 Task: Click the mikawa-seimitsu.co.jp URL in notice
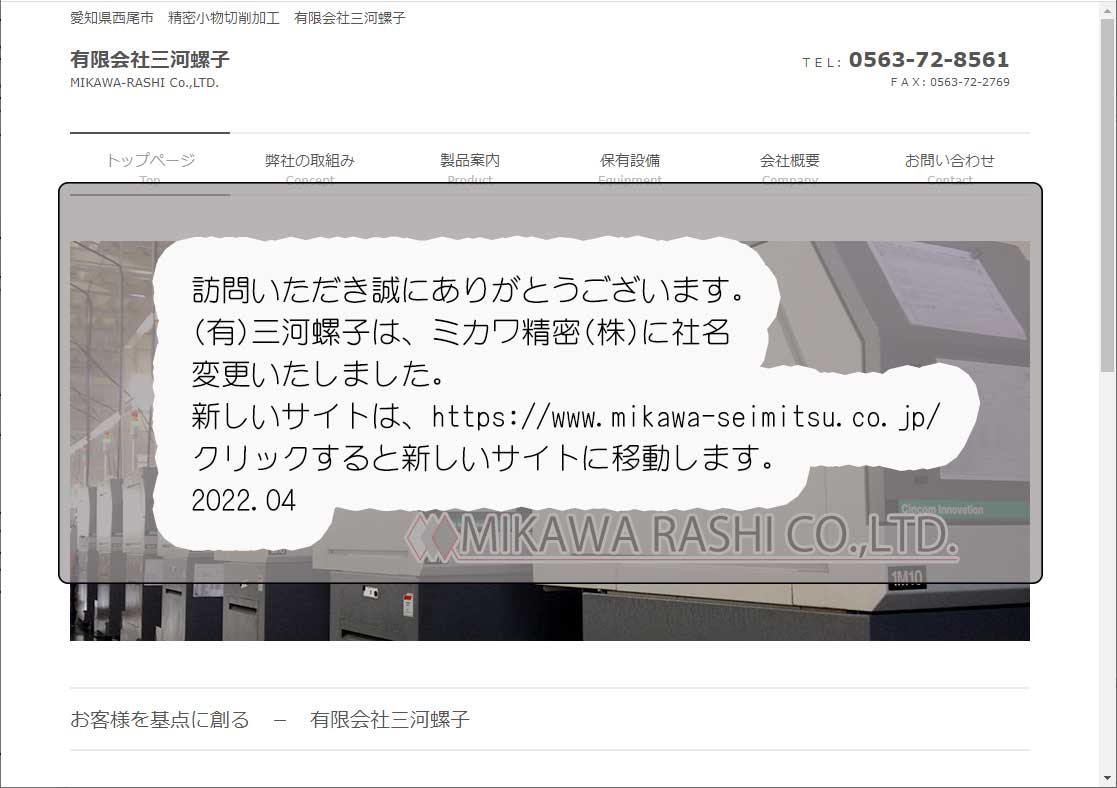tap(686, 417)
